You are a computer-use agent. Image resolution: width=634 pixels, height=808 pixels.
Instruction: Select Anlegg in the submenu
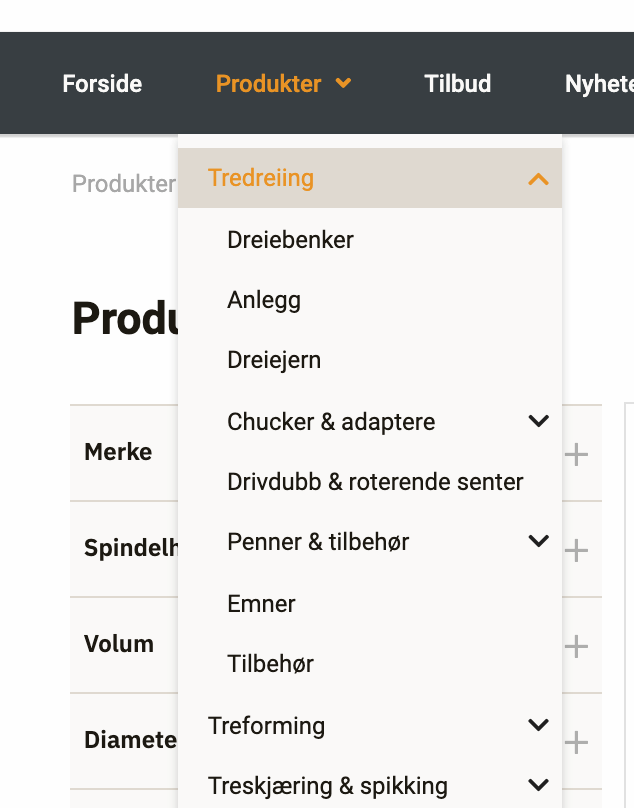(x=264, y=300)
